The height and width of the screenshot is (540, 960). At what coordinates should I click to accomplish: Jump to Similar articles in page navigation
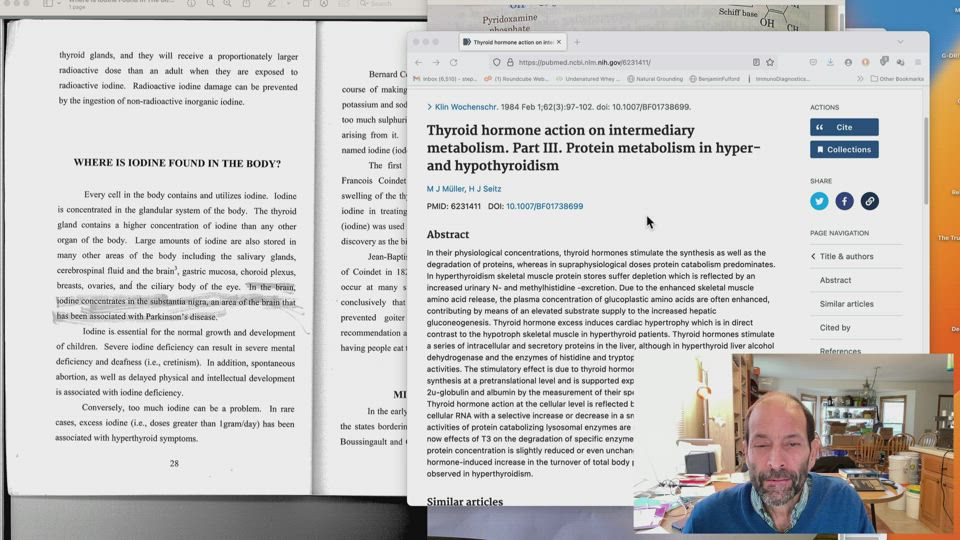point(846,304)
